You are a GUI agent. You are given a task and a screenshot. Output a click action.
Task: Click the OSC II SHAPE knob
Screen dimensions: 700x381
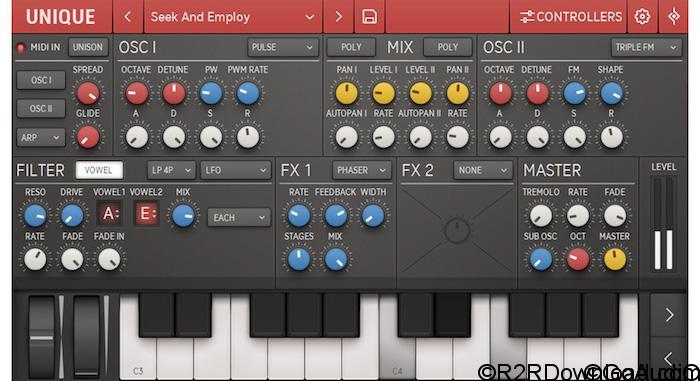[612, 93]
